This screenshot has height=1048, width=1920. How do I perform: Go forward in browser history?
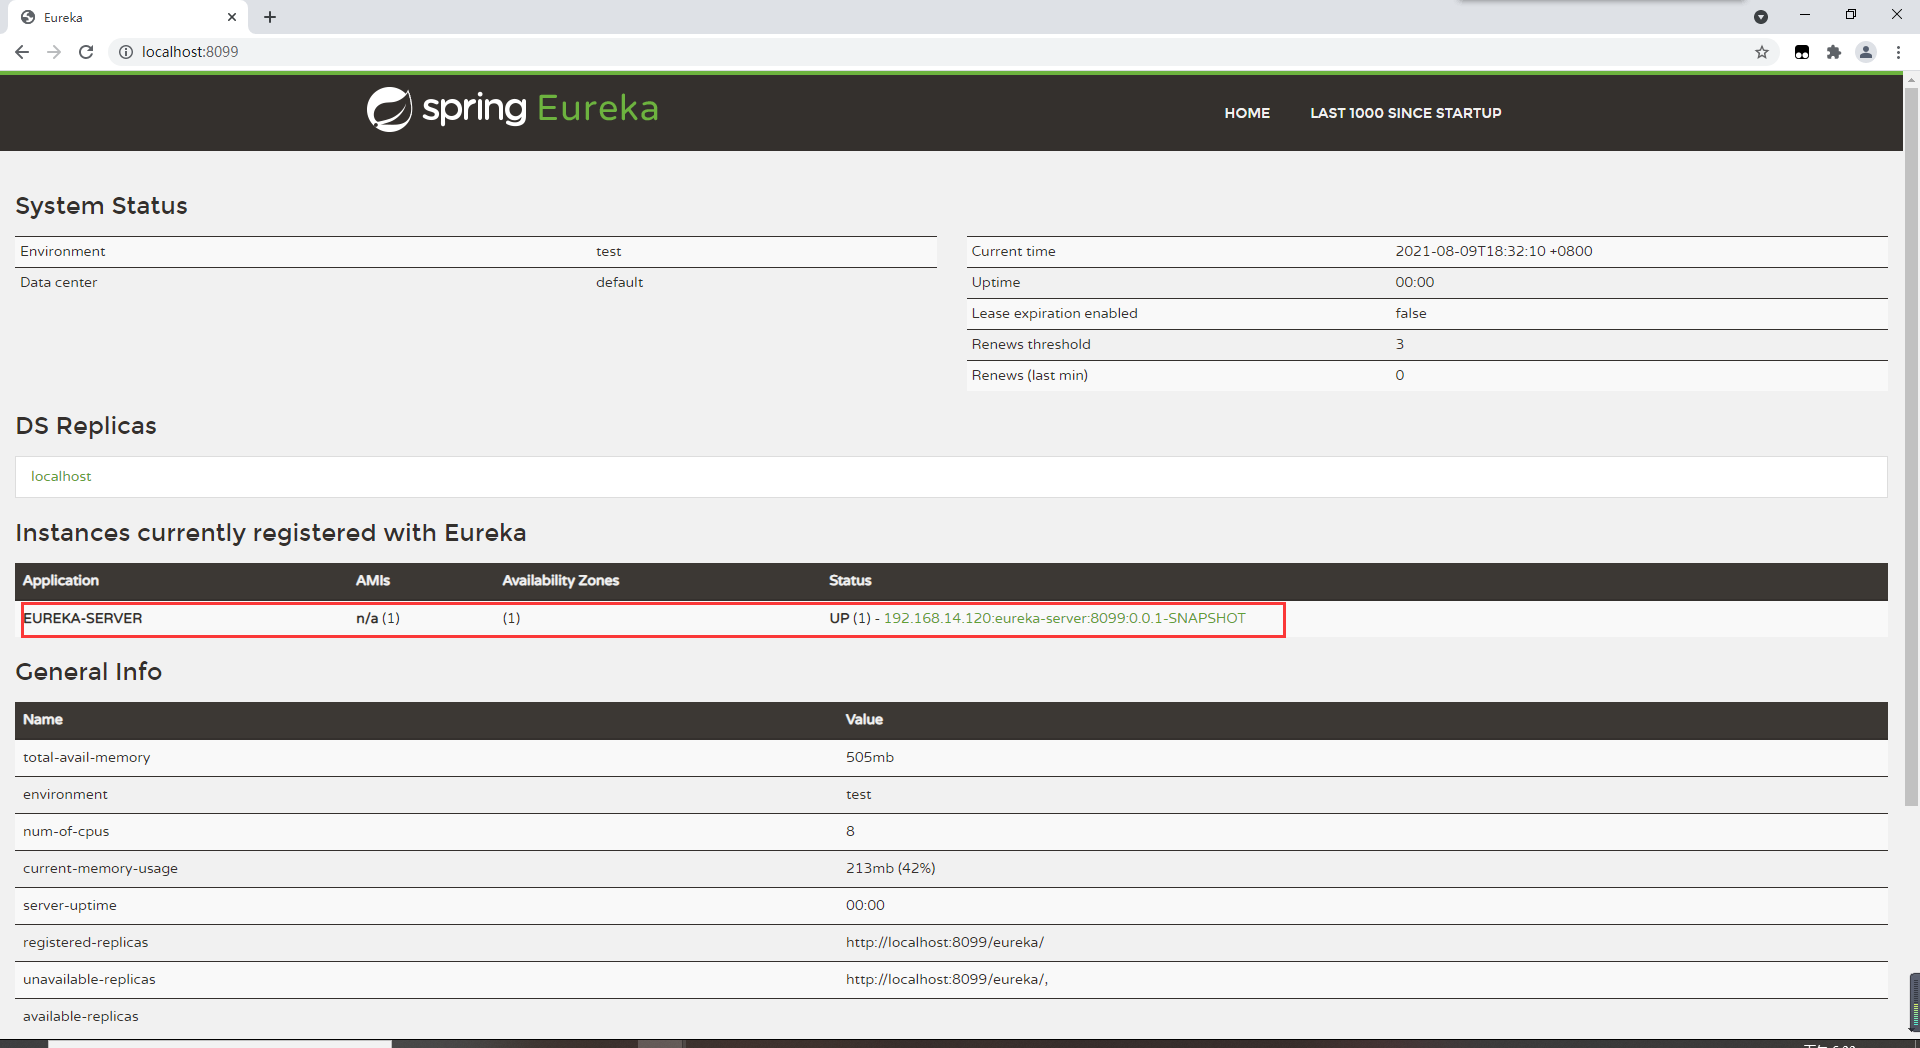[x=54, y=52]
